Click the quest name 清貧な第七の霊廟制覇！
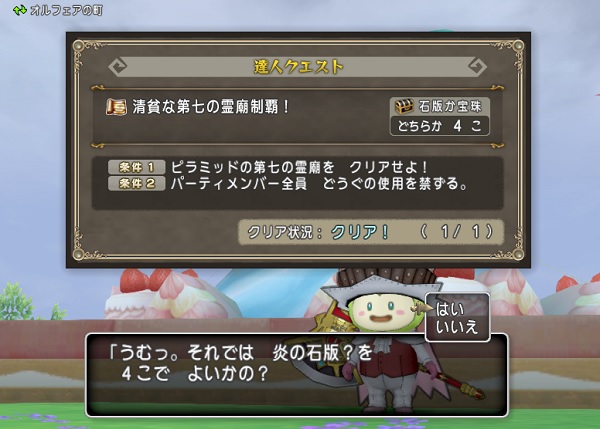The width and height of the screenshot is (600, 429). tap(211, 107)
